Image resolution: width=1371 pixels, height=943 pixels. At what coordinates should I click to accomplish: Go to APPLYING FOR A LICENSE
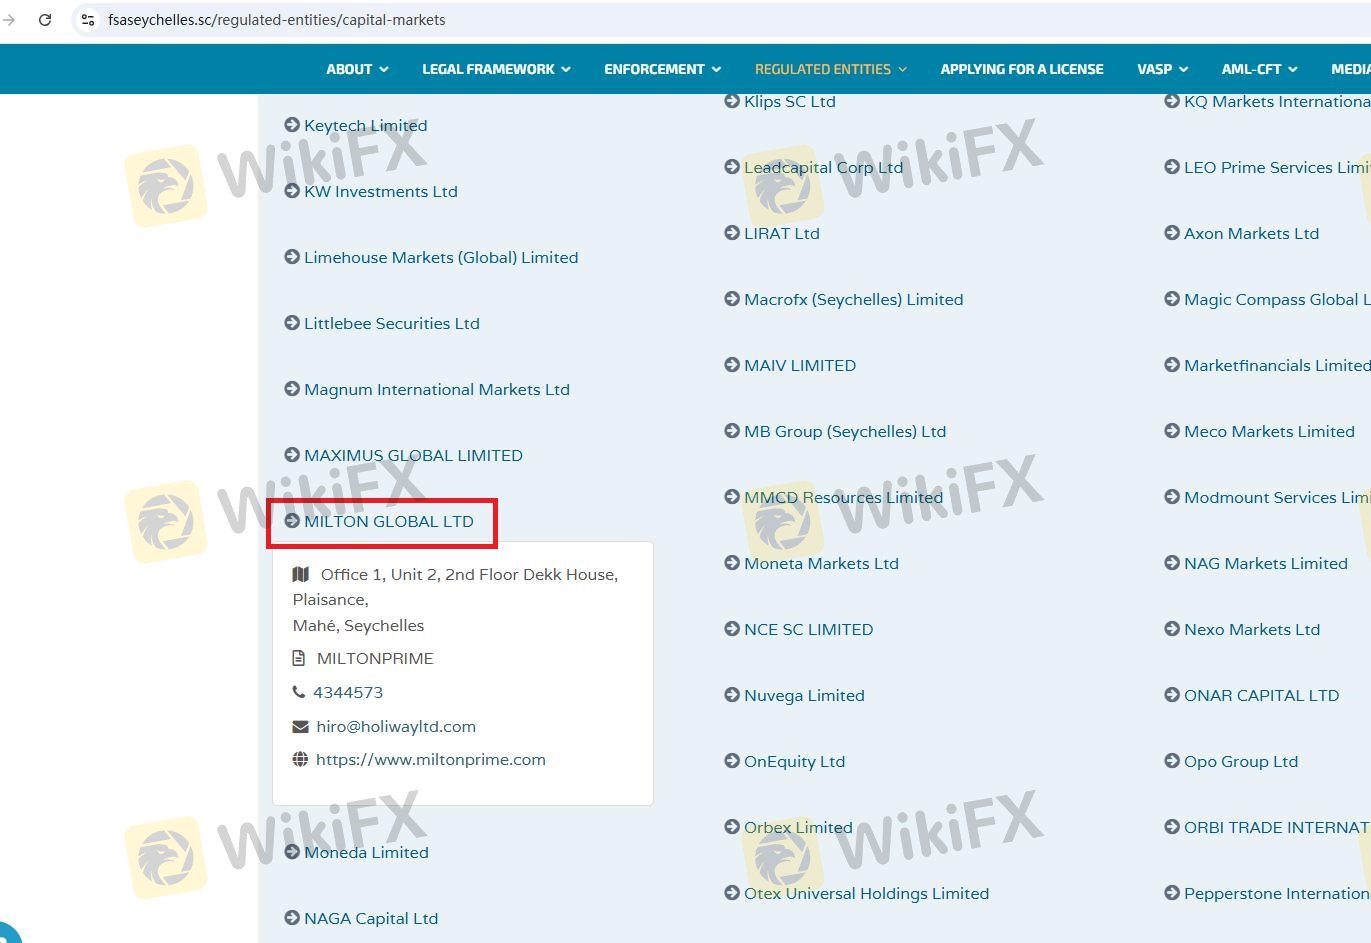1022,69
